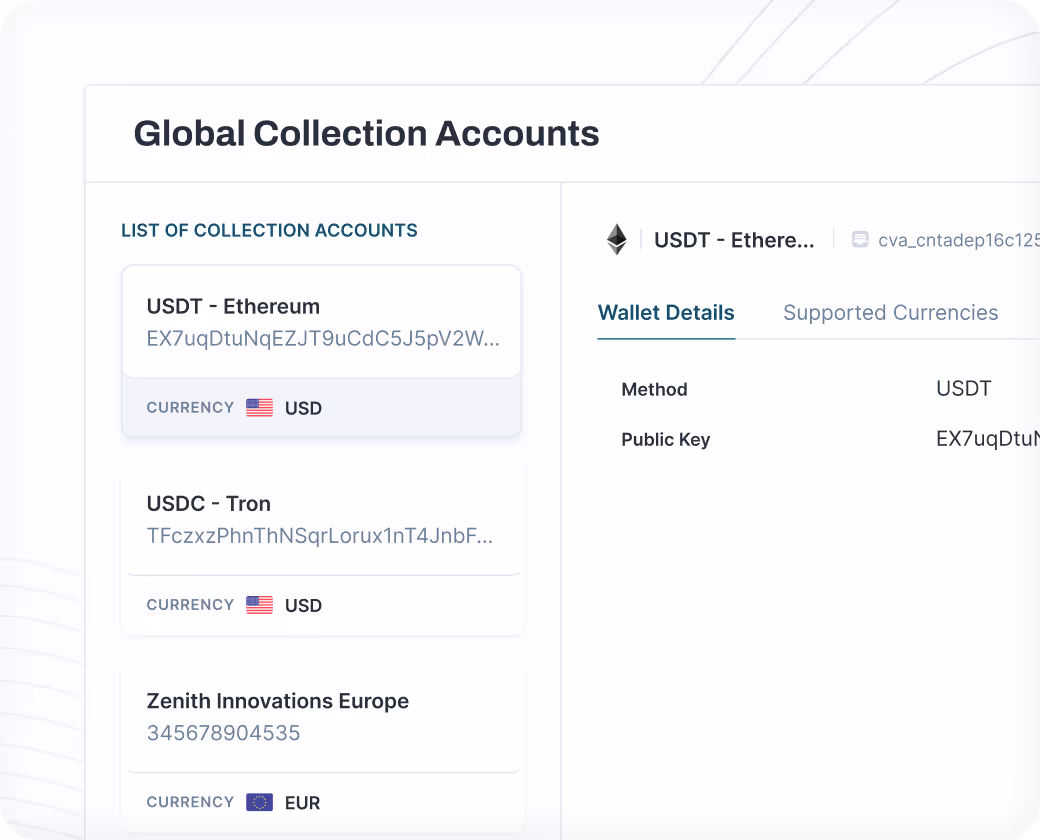Open the Supported Currencies tab
Screen dimensions: 1040x840
(x=890, y=313)
